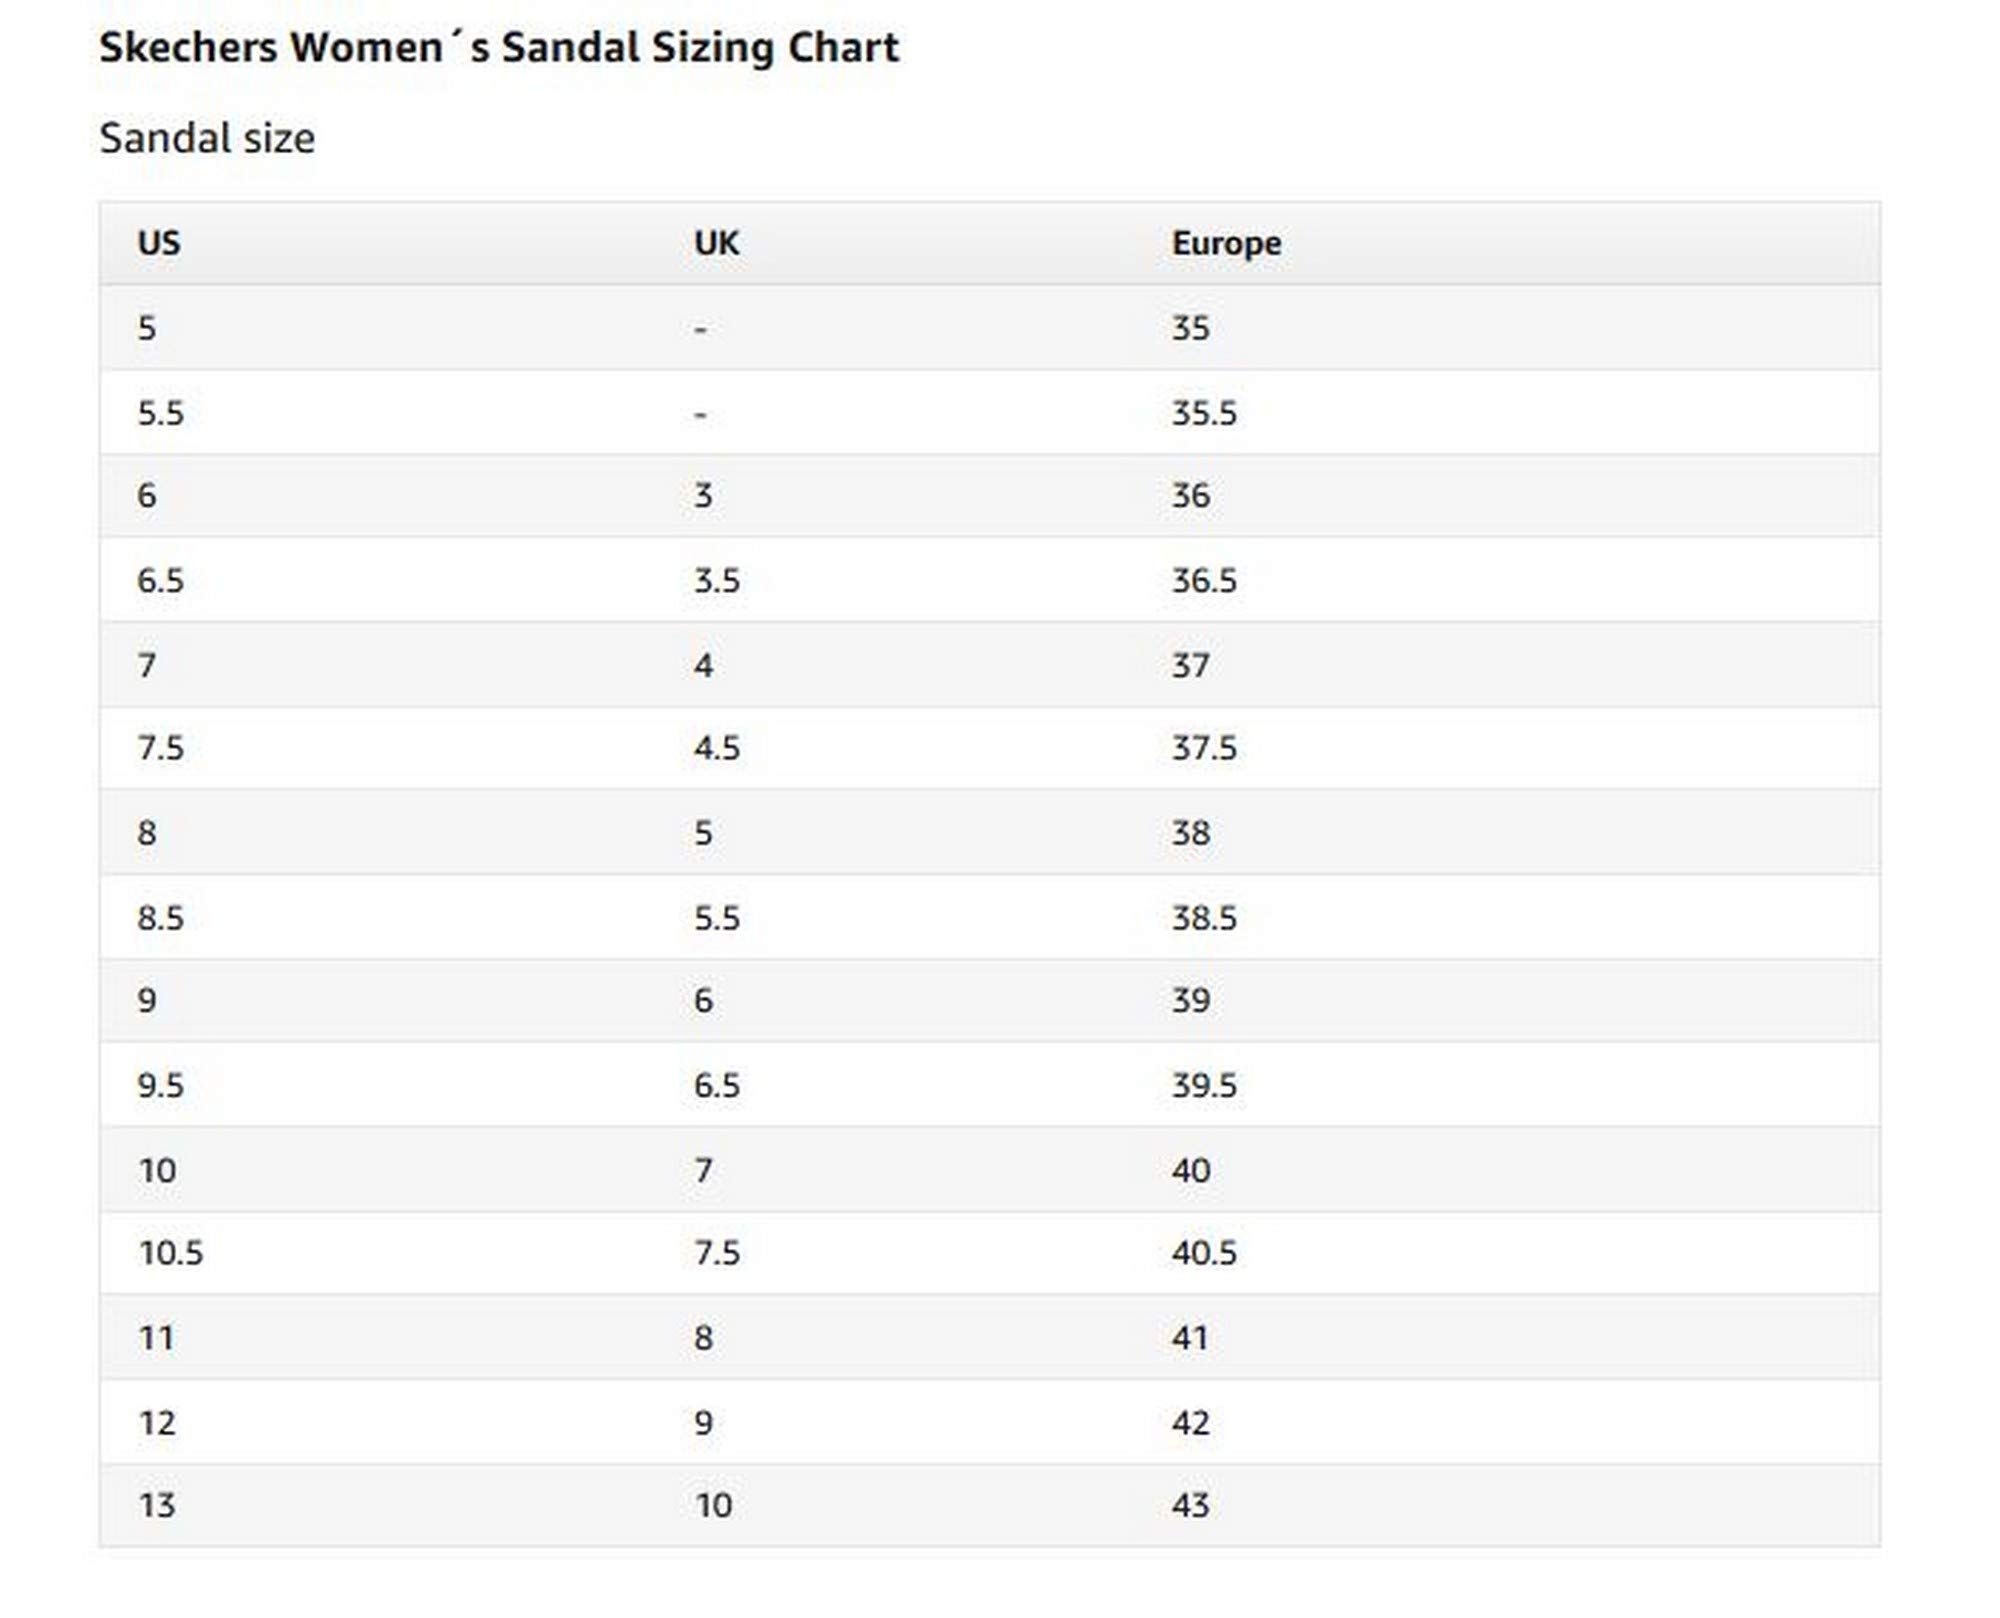Select the UK size 4.5 cell
This screenshot has height=1618, width=2000.
click(717, 748)
